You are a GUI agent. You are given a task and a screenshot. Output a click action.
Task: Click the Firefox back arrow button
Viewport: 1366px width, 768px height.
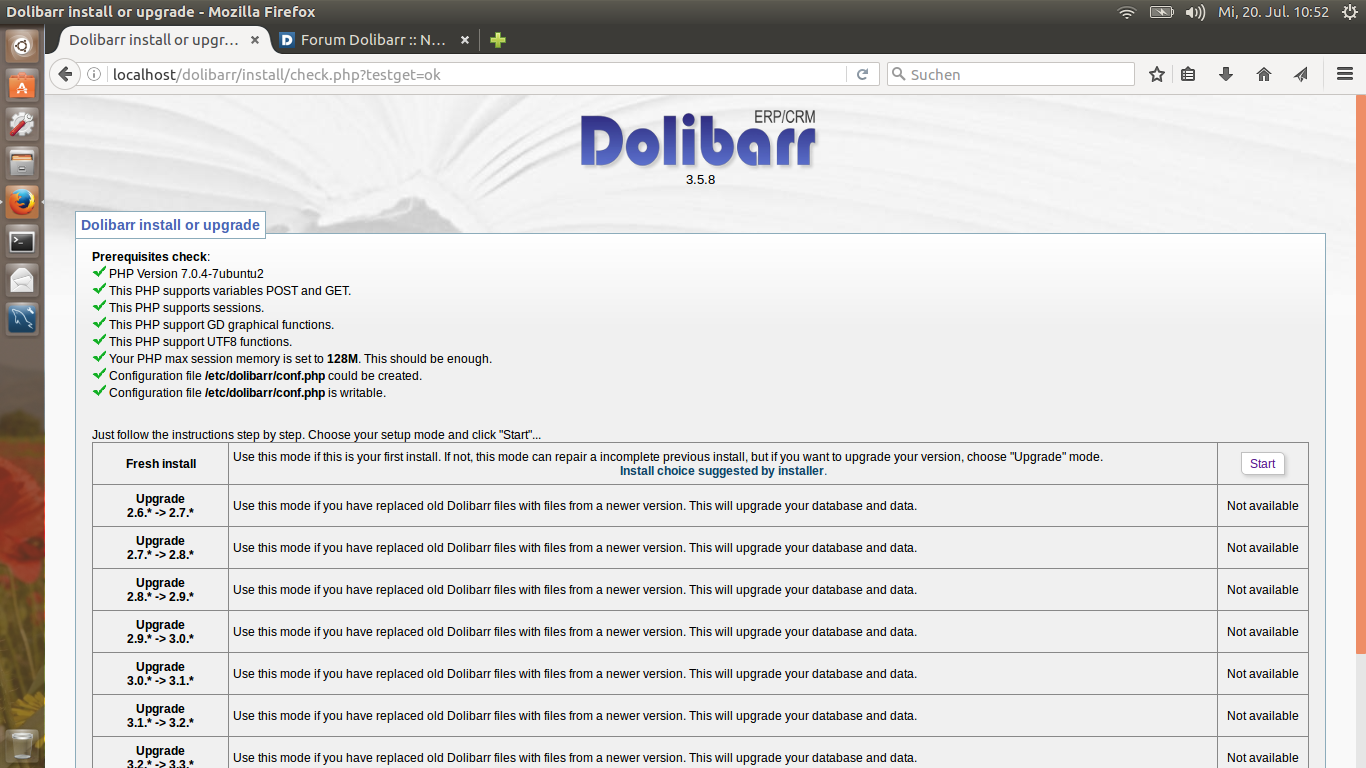[x=65, y=74]
